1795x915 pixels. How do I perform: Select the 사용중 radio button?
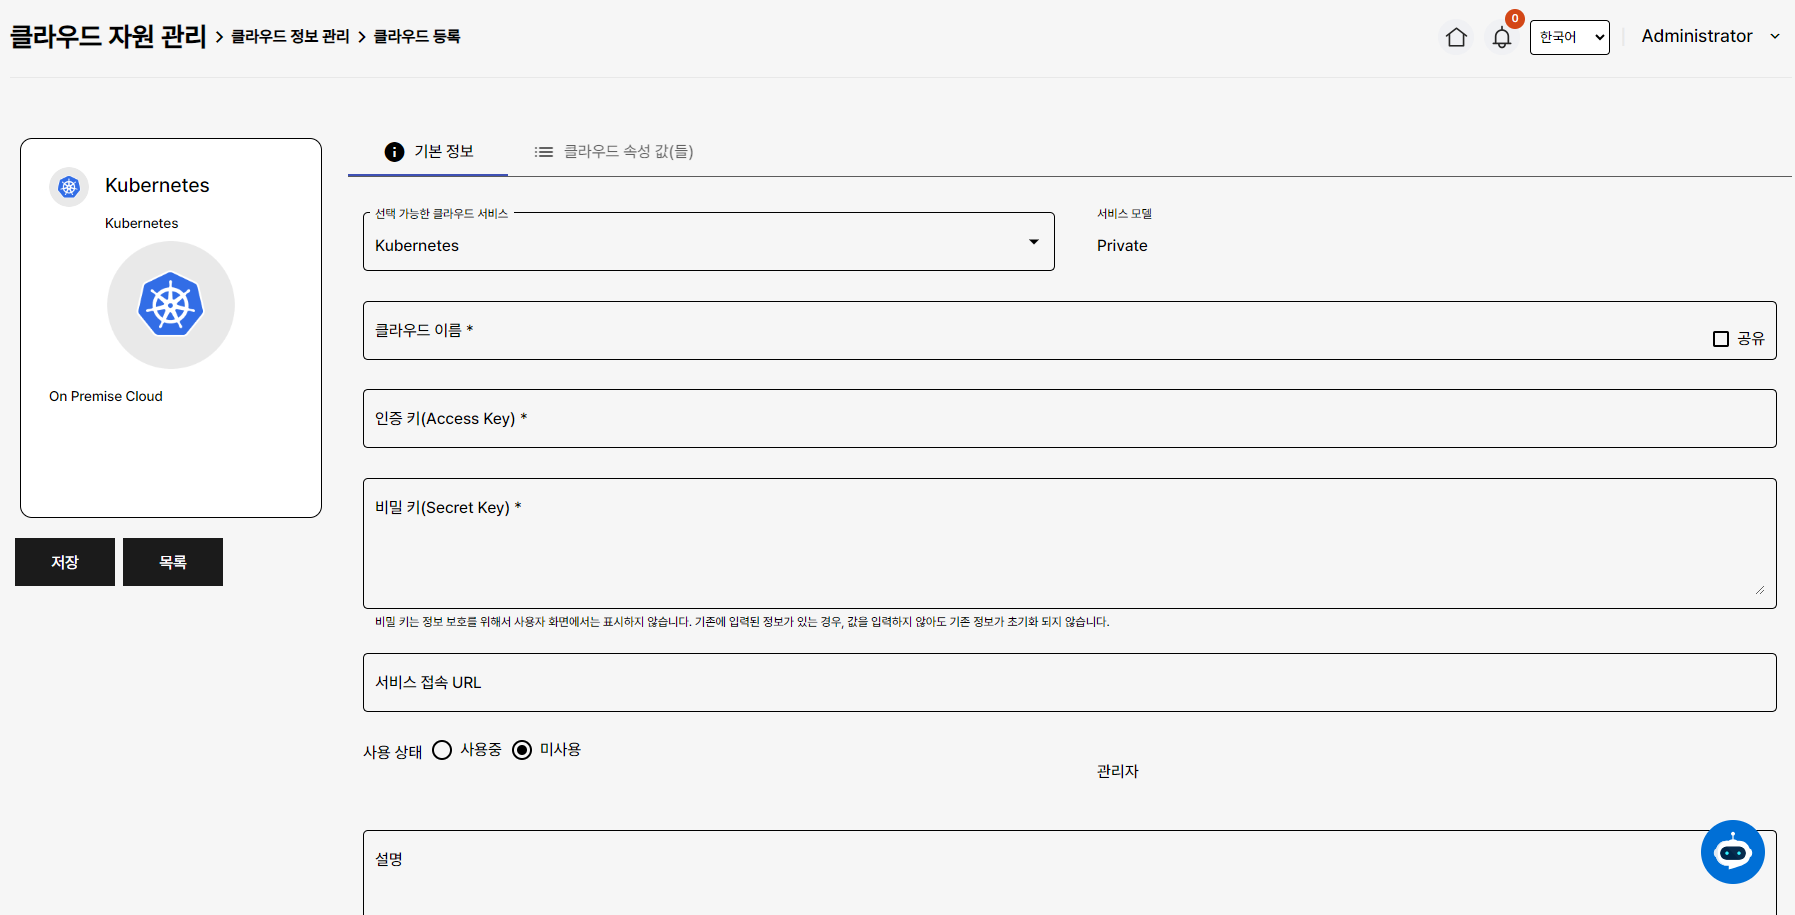tap(442, 750)
